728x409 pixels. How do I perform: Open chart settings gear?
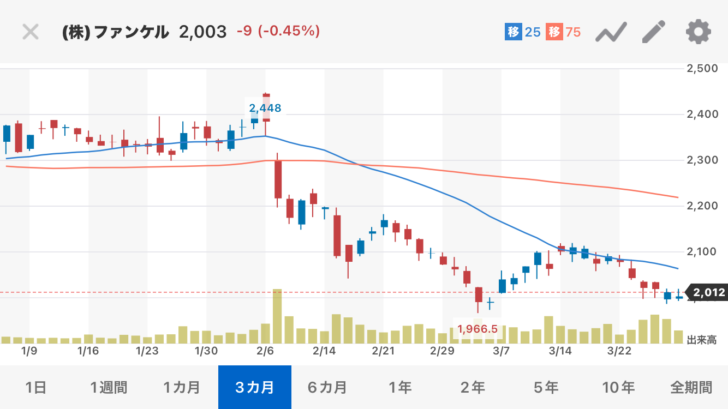tap(697, 32)
